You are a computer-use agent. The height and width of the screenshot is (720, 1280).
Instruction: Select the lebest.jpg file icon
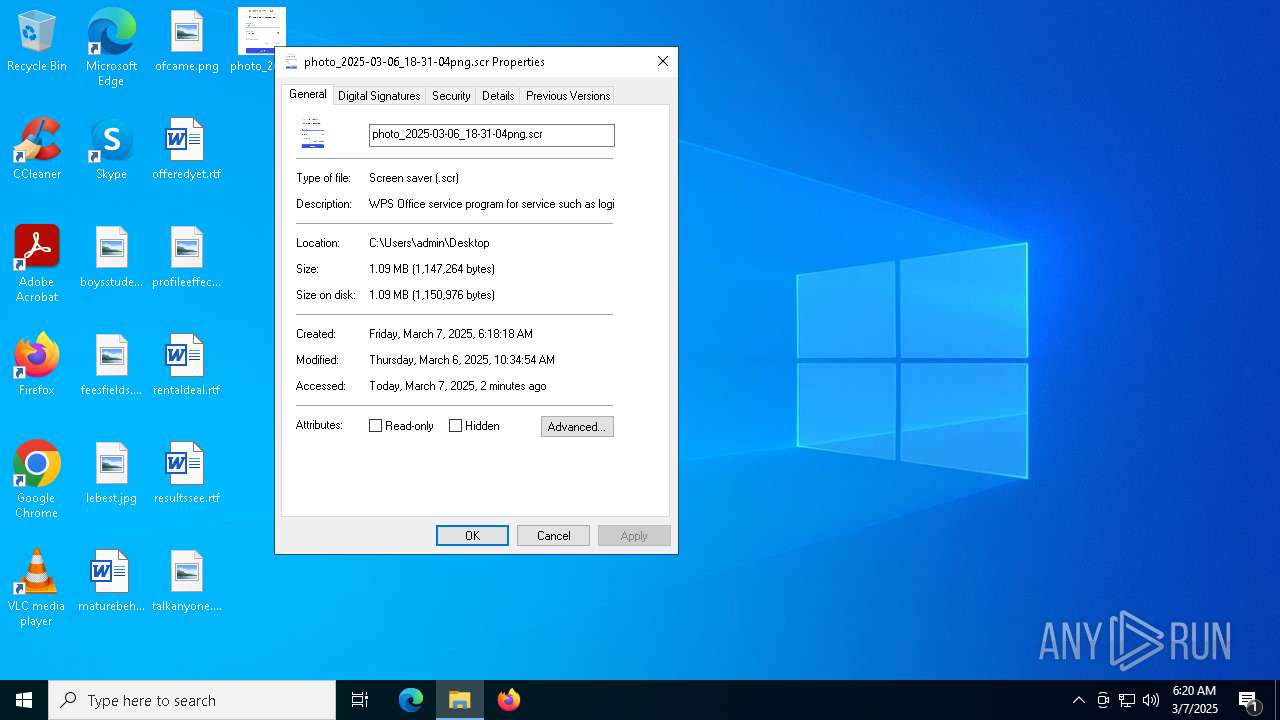pos(111,473)
